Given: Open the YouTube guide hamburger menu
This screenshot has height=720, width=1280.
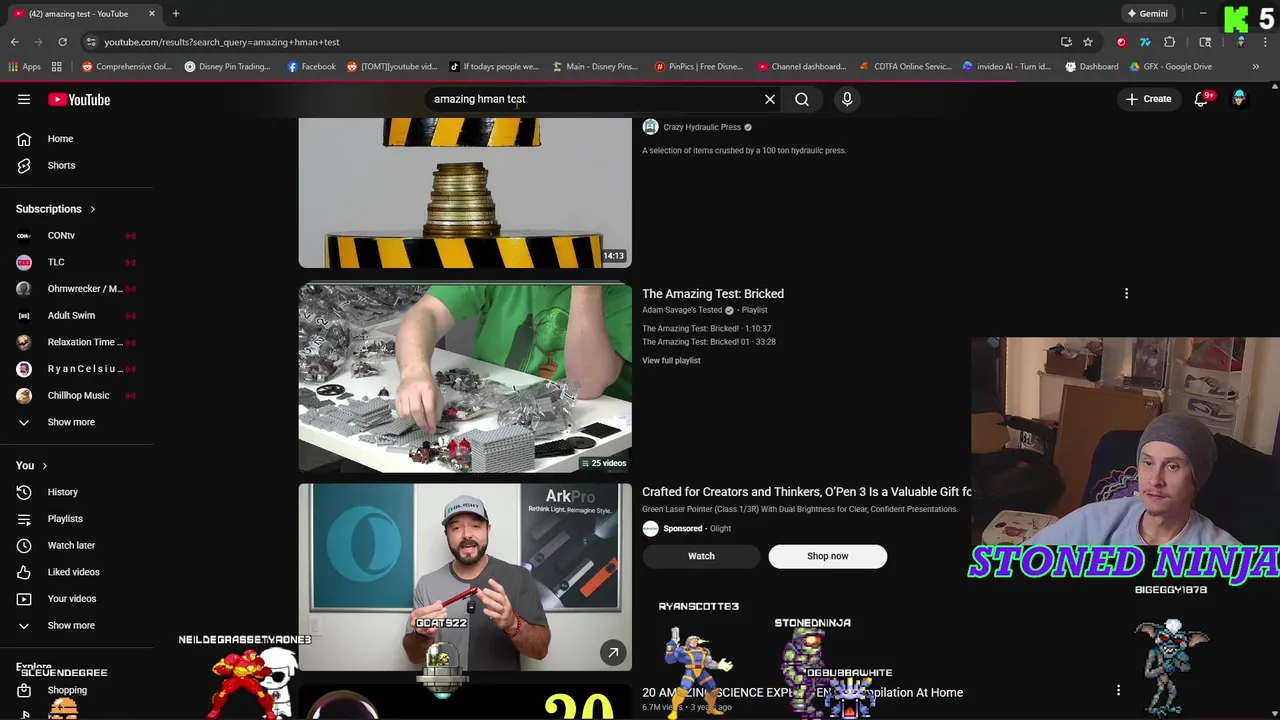Looking at the screenshot, I should coord(24,99).
